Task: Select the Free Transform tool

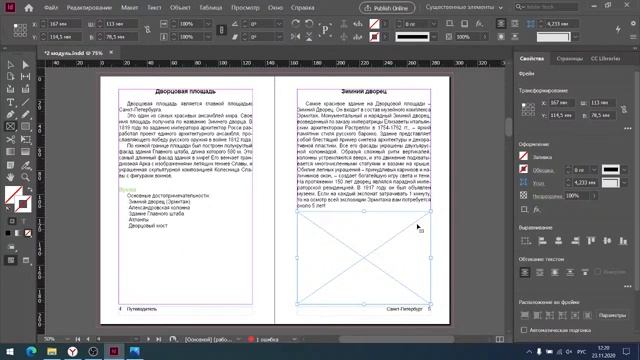Action: point(25,140)
